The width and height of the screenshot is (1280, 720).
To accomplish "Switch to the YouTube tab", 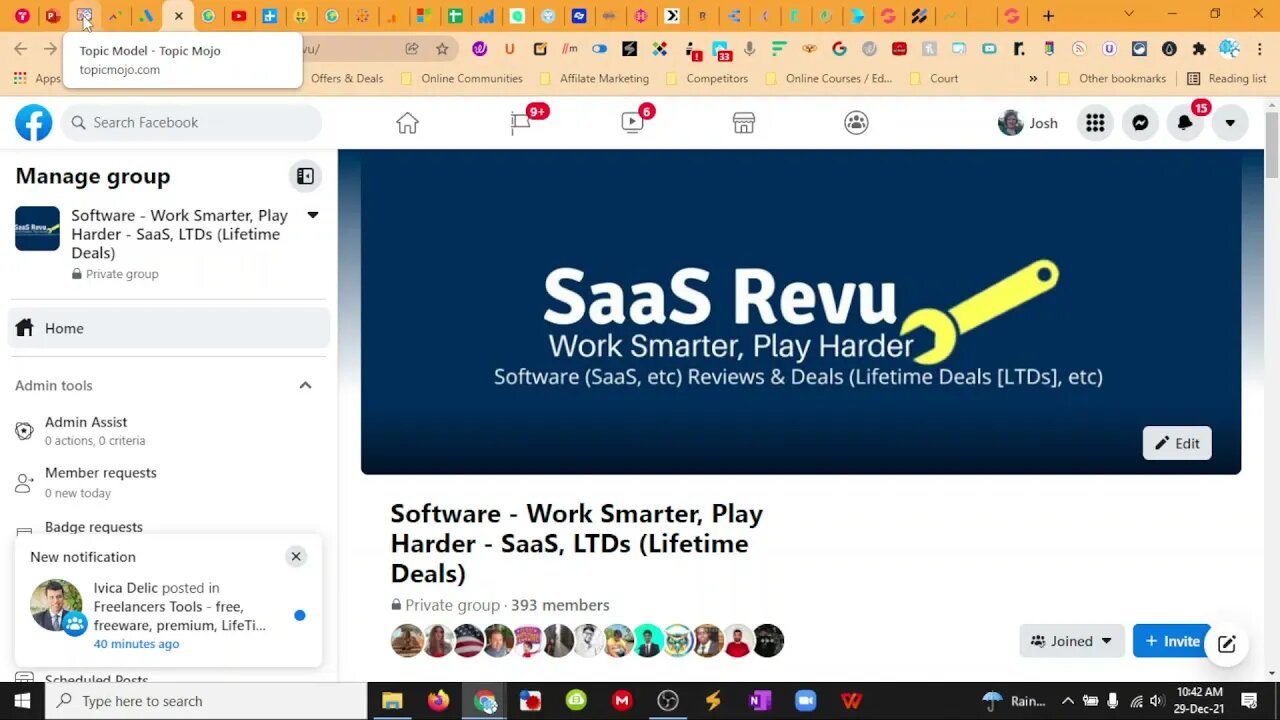I will pos(239,16).
